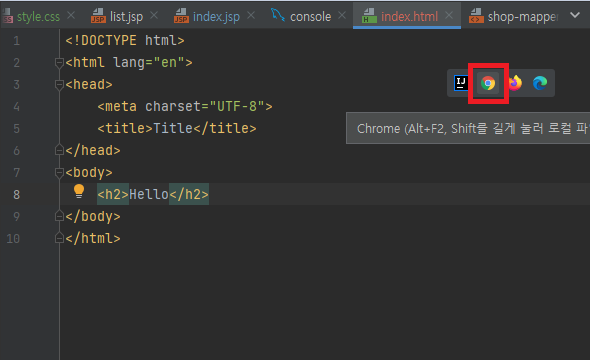Click the shop-mapper XML file icon
The image size is (590, 360).
click(476, 16)
